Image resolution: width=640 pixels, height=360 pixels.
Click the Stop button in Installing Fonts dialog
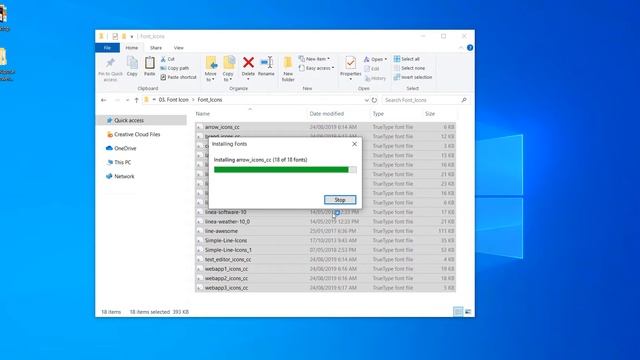pos(340,200)
